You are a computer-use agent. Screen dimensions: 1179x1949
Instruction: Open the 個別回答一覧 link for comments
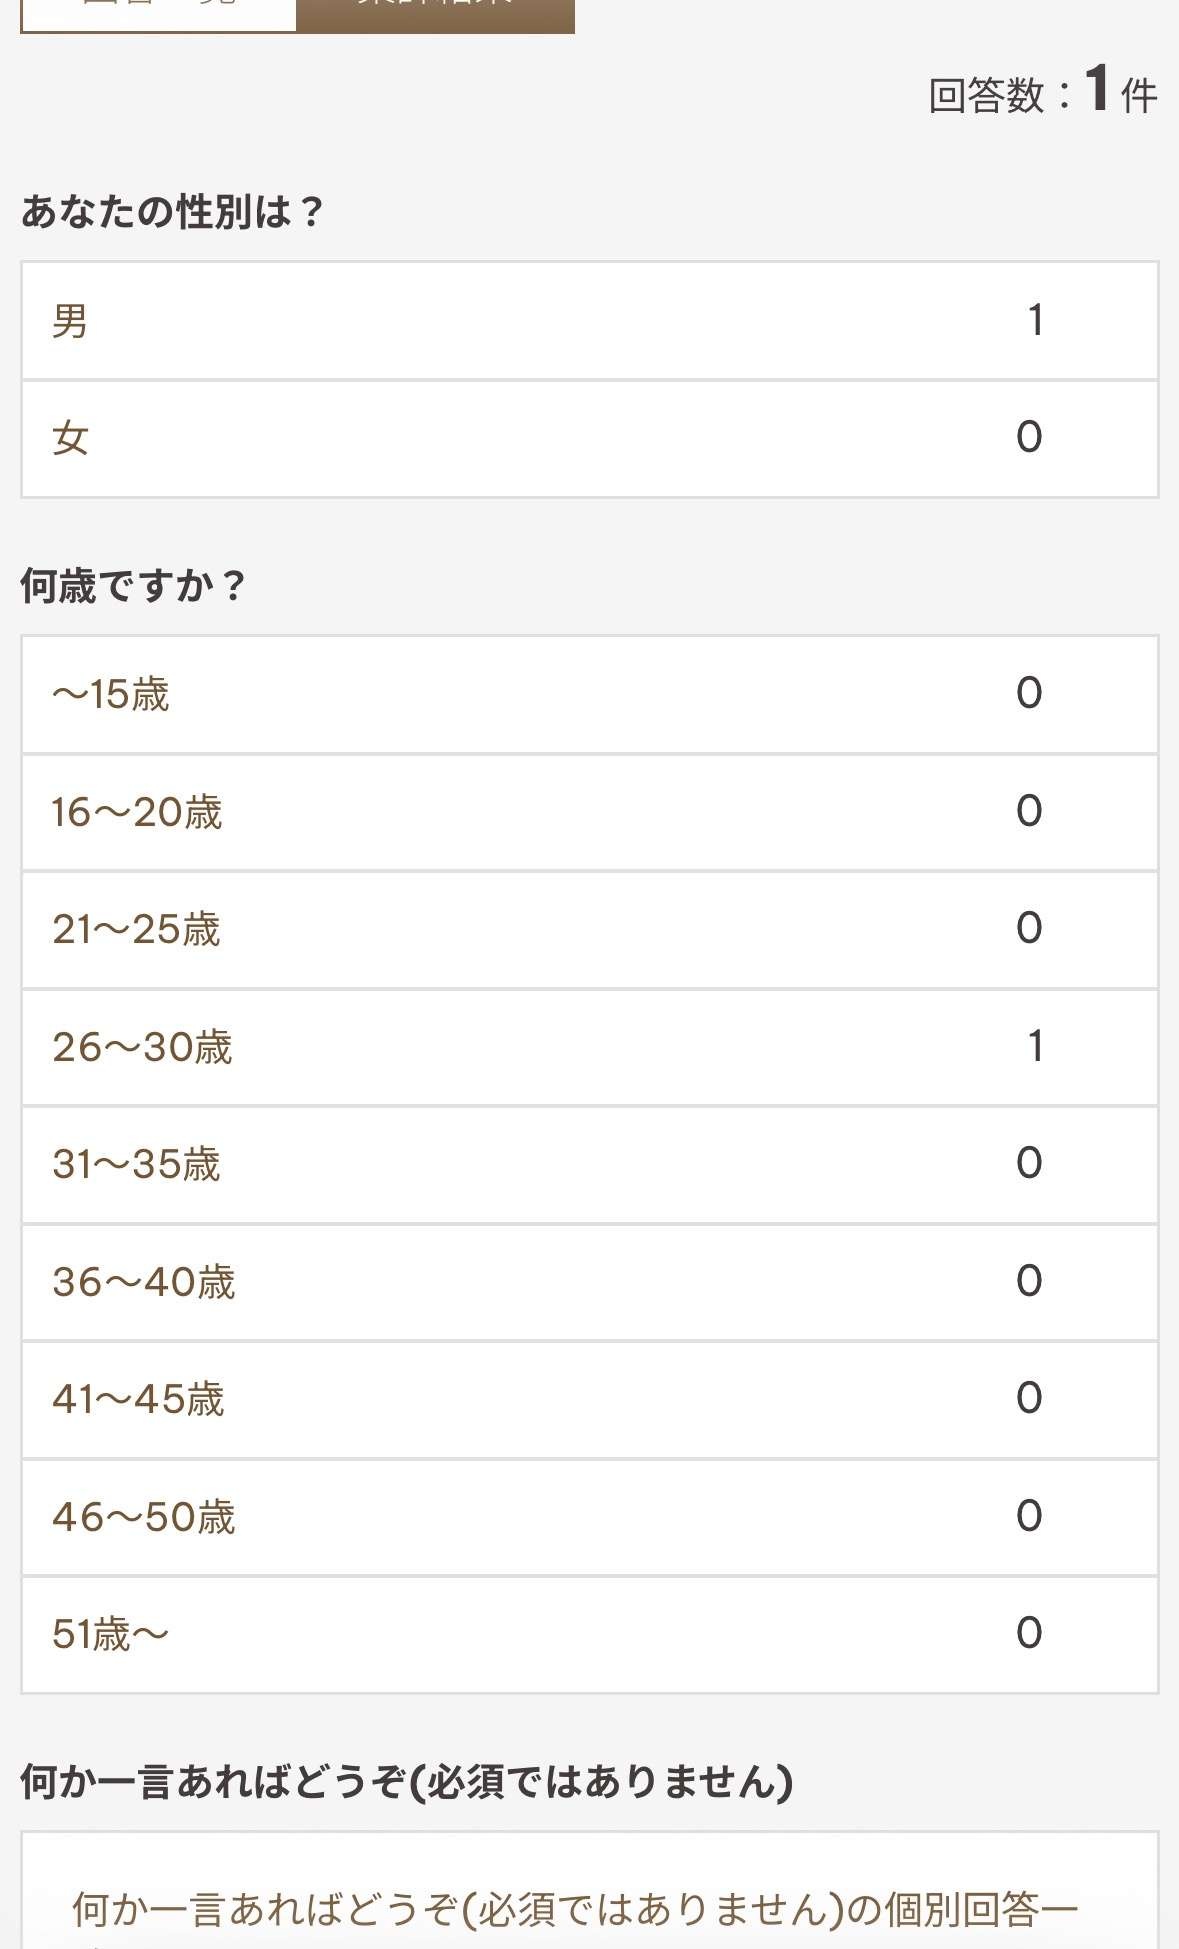575,1910
